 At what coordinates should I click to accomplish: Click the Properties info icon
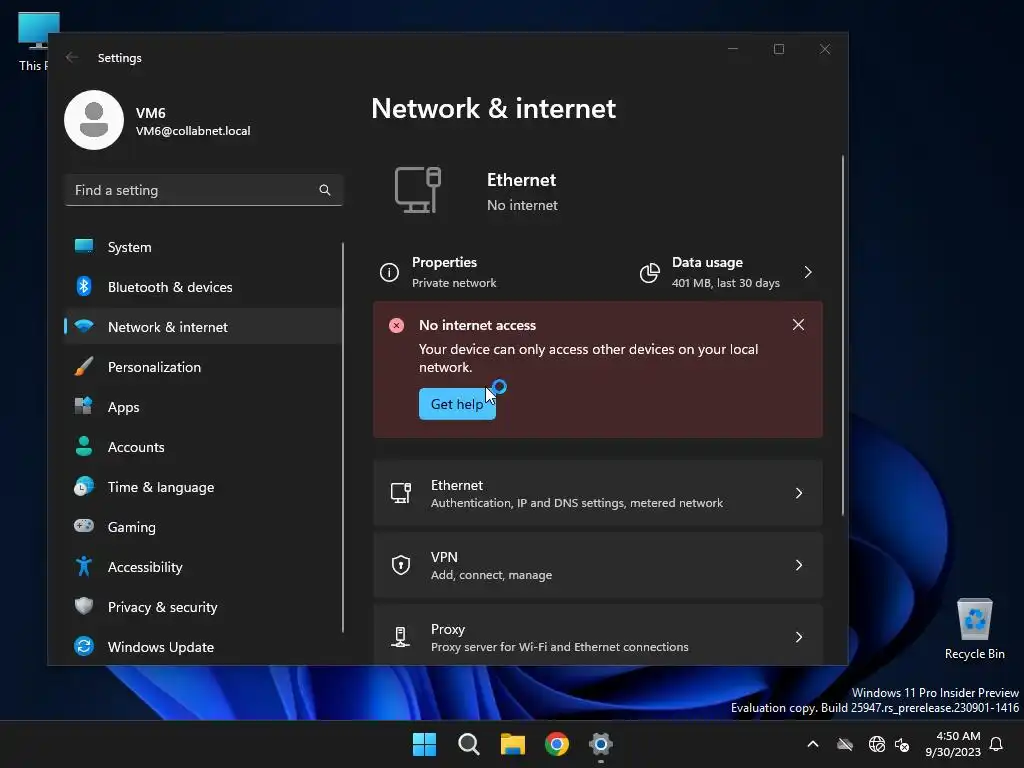tap(389, 272)
